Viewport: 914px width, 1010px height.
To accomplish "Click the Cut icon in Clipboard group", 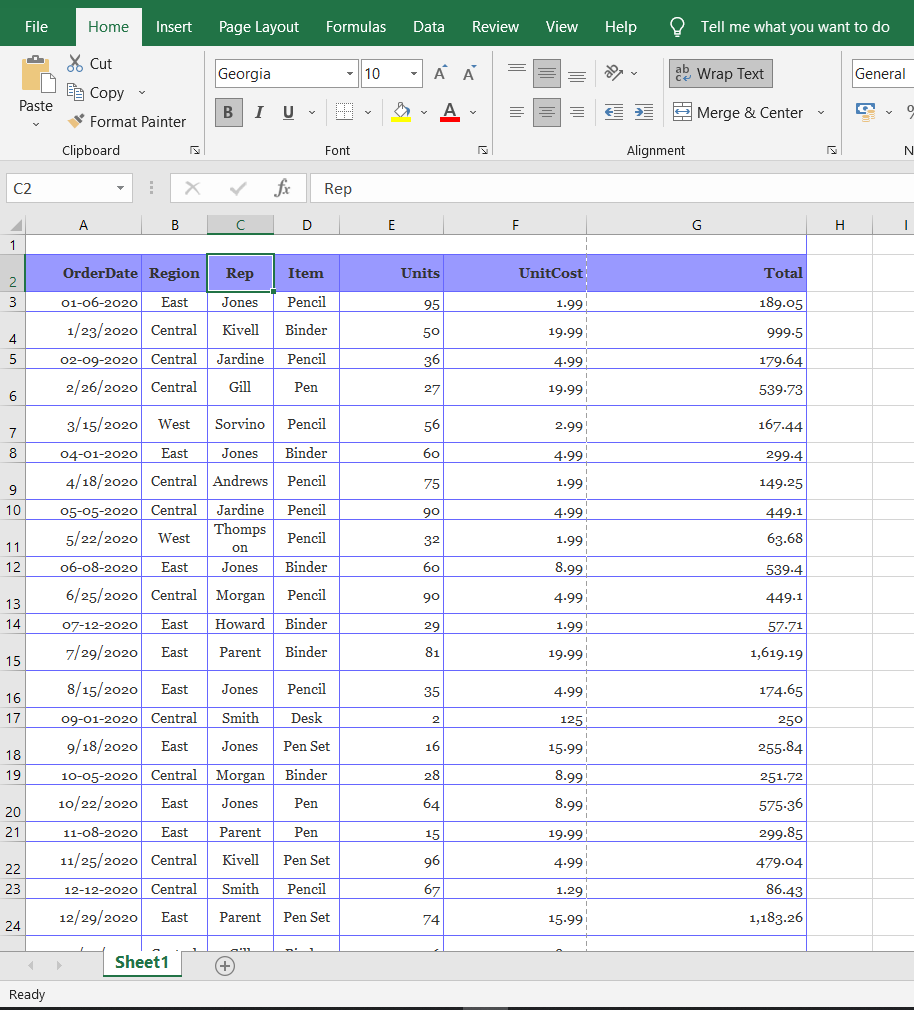I will point(75,63).
